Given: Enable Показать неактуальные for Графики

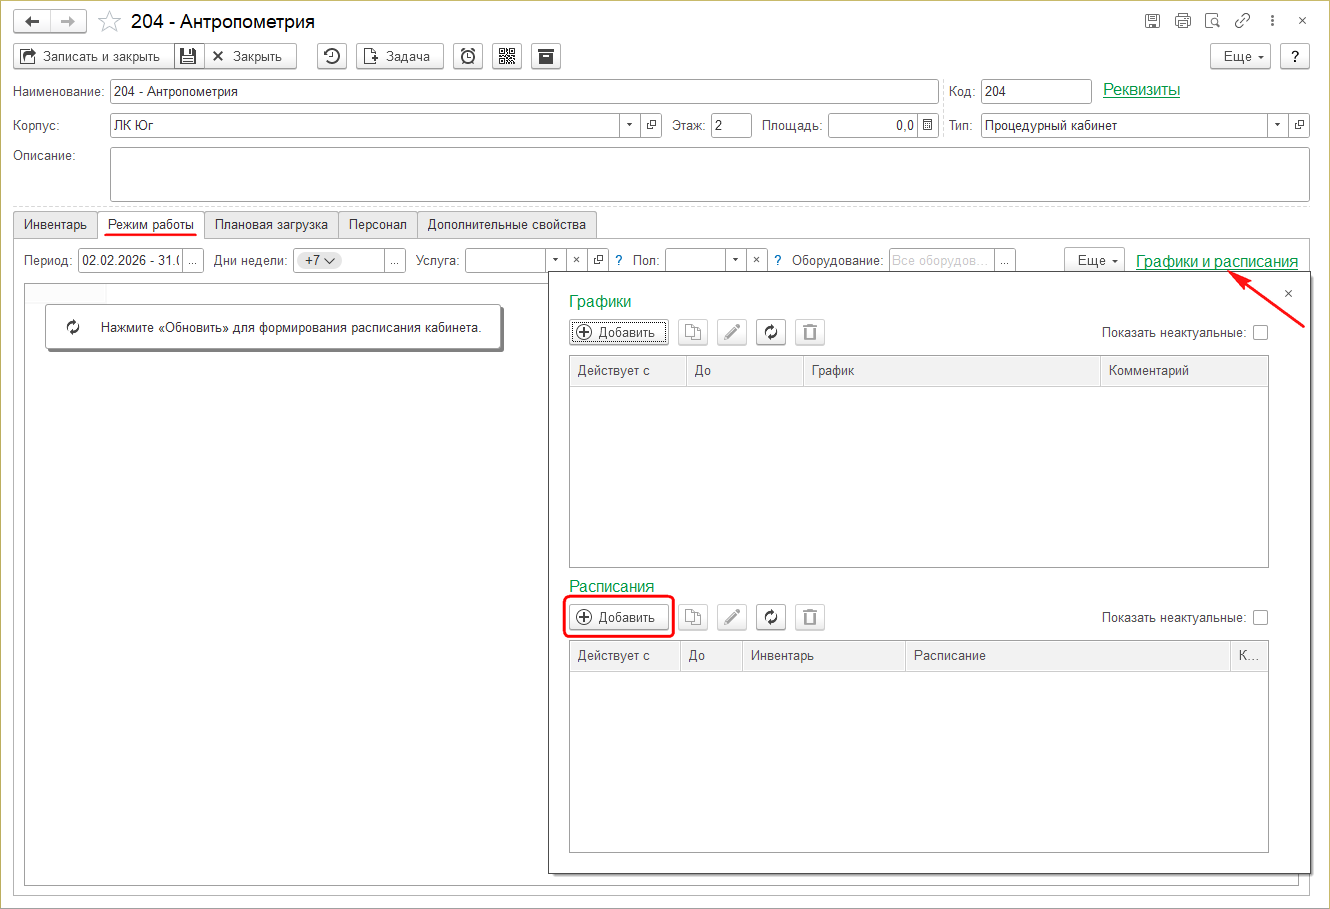Looking at the screenshot, I should coord(1260,333).
